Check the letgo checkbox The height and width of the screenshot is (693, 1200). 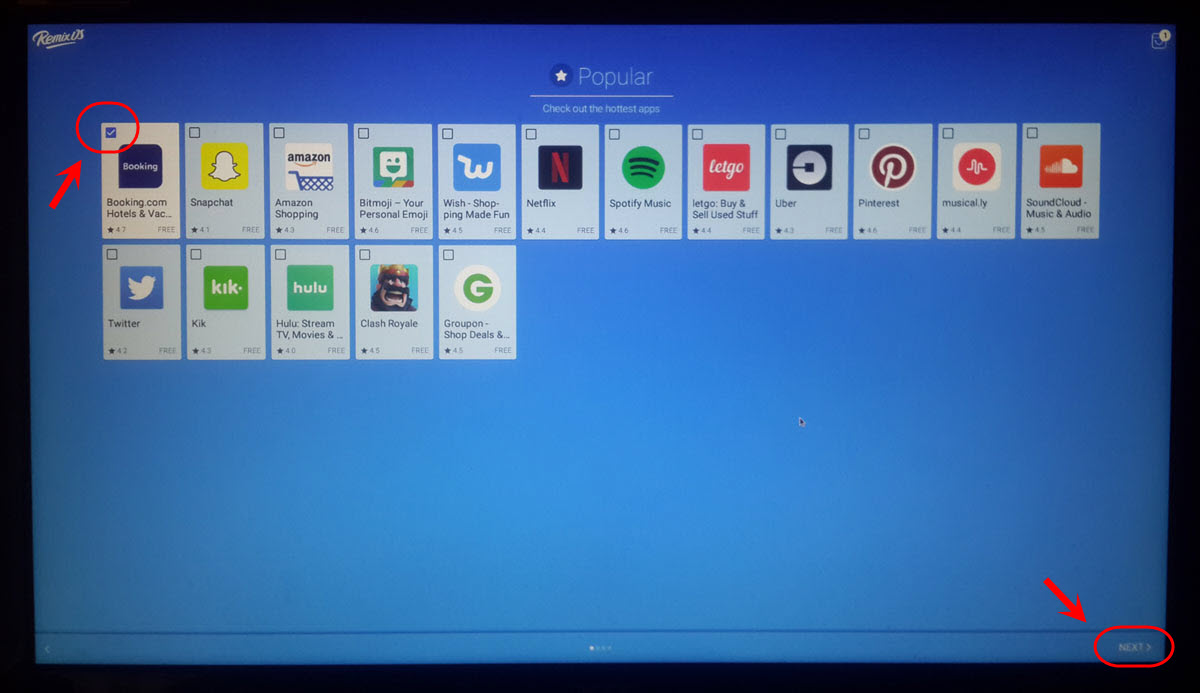tap(697, 133)
